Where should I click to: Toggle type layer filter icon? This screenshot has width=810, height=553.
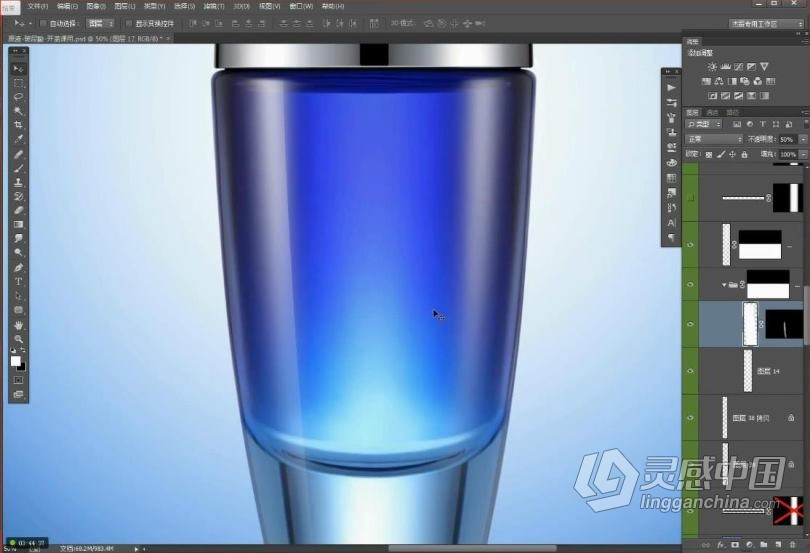click(x=762, y=125)
